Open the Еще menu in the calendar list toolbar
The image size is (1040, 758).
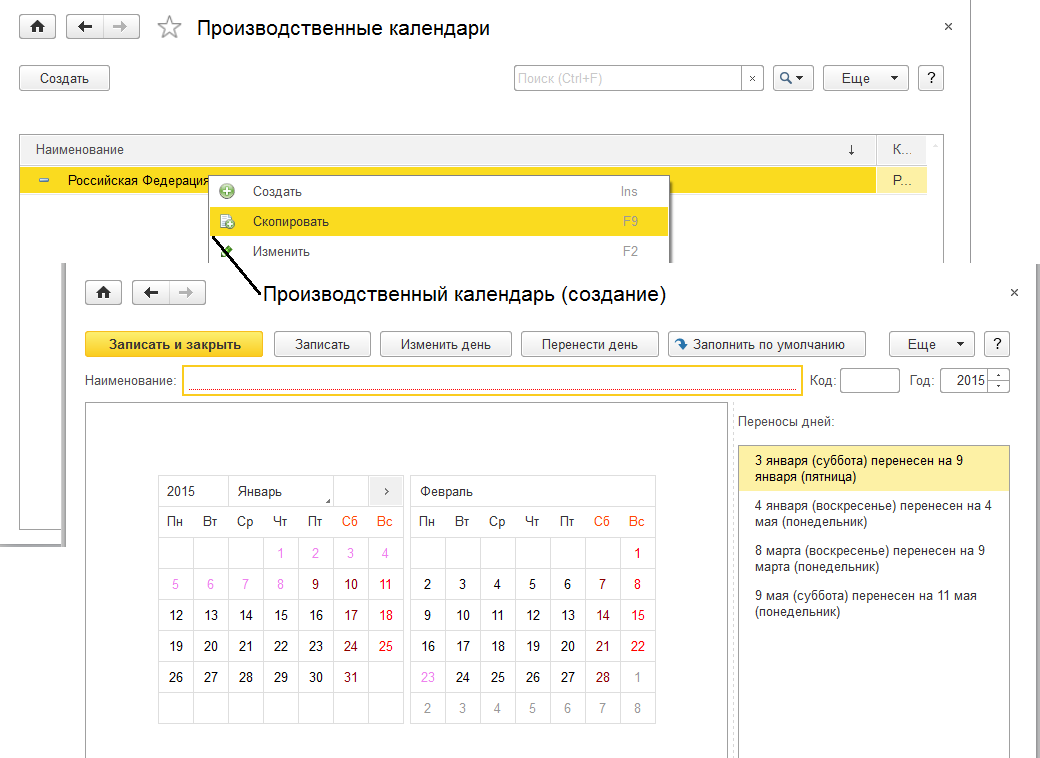tap(865, 78)
